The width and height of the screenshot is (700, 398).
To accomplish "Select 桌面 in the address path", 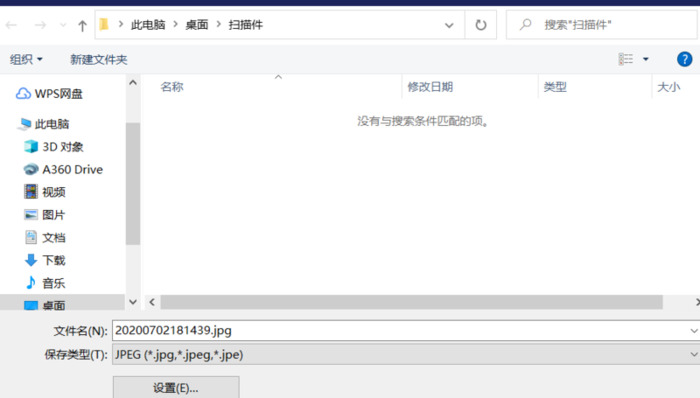I will 197,25.
